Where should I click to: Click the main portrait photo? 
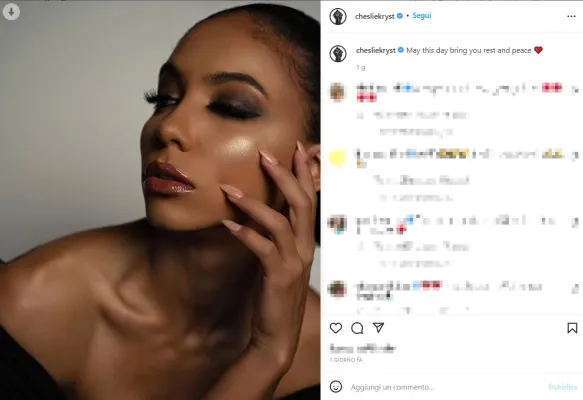coord(160,200)
